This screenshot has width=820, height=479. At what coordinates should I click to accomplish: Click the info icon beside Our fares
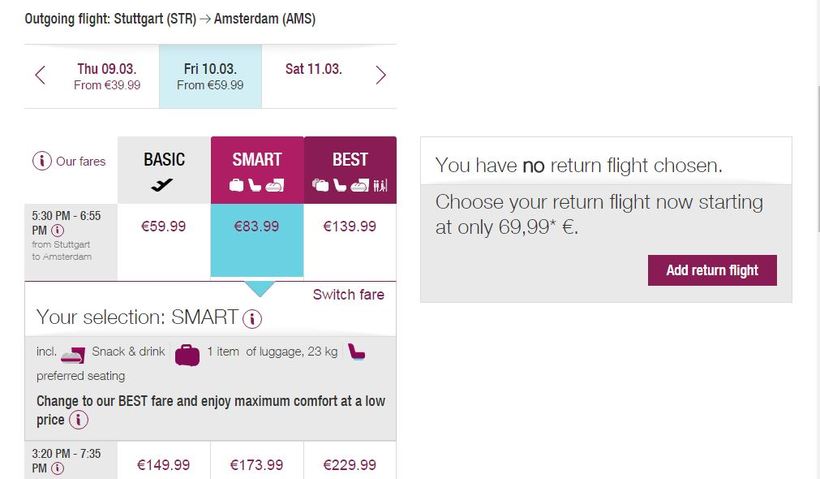point(43,161)
